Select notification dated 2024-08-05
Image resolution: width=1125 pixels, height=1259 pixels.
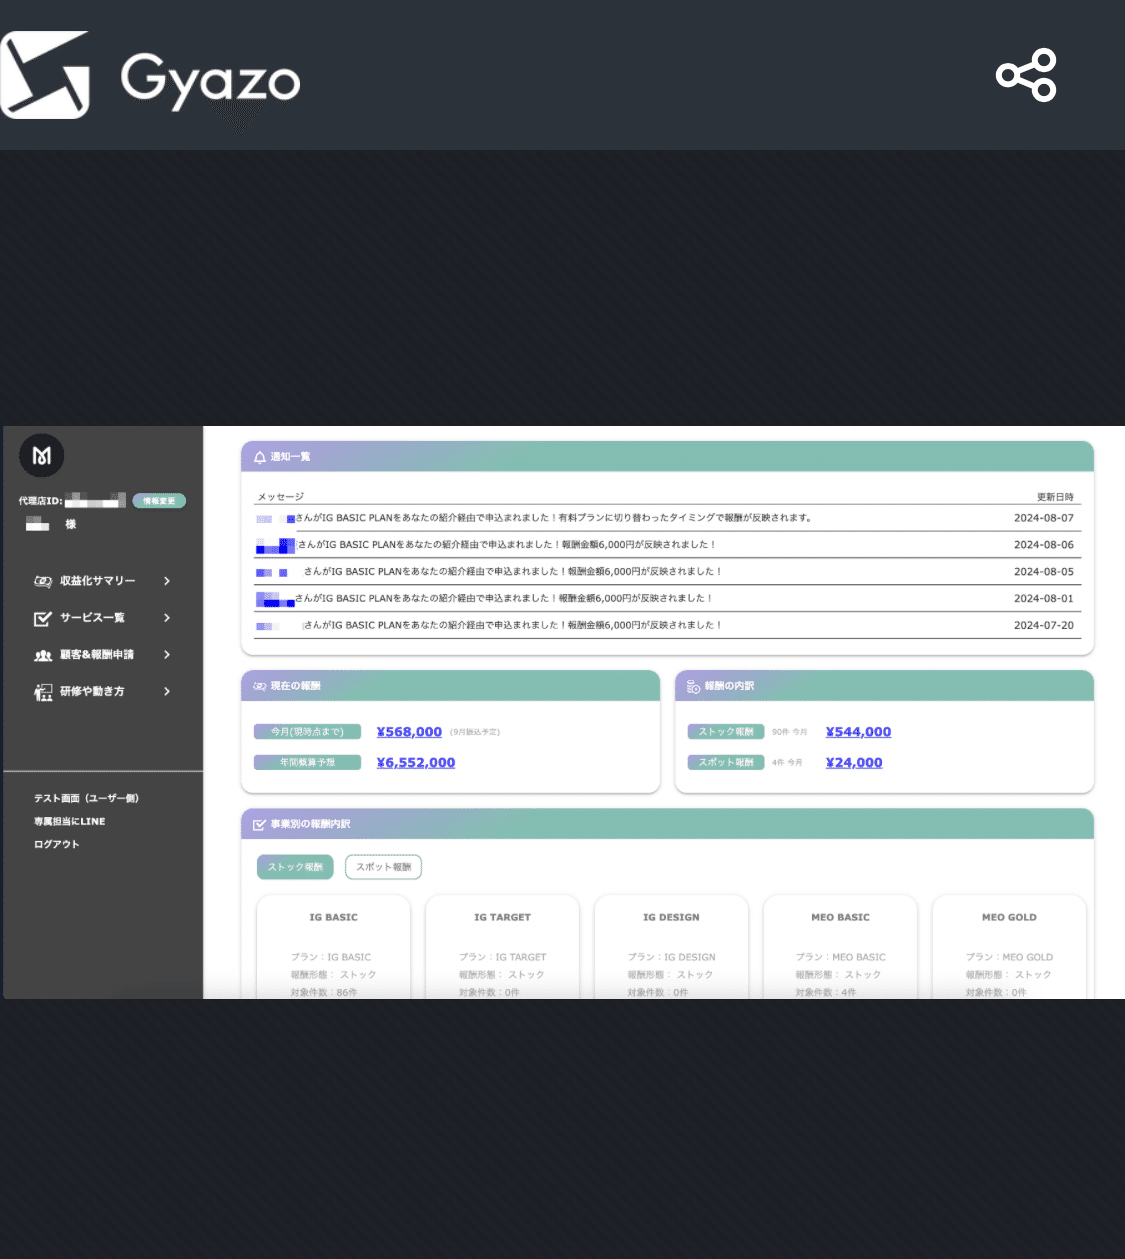[x=667, y=572]
